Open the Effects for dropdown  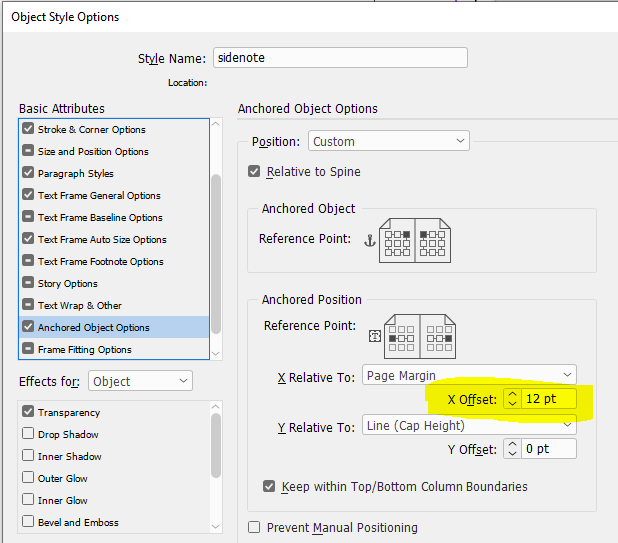tap(140, 381)
